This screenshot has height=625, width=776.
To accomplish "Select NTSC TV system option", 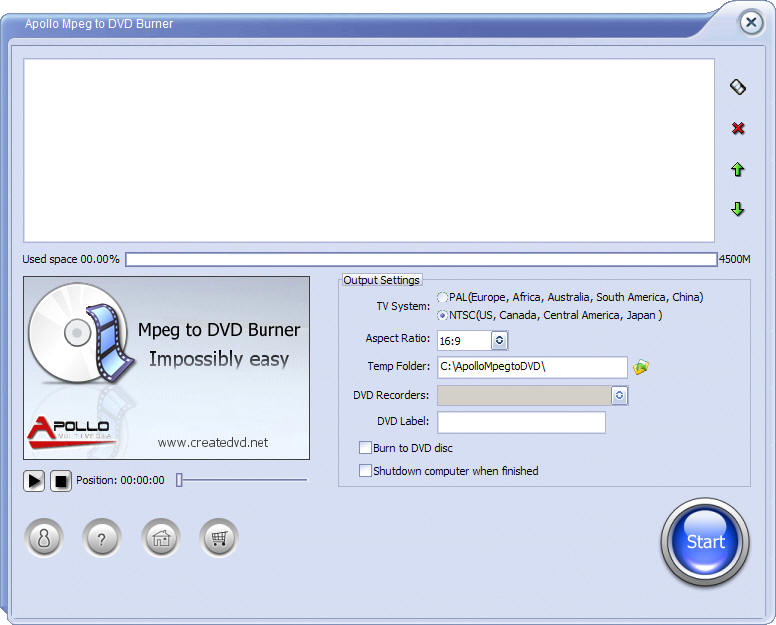I will click(x=443, y=316).
